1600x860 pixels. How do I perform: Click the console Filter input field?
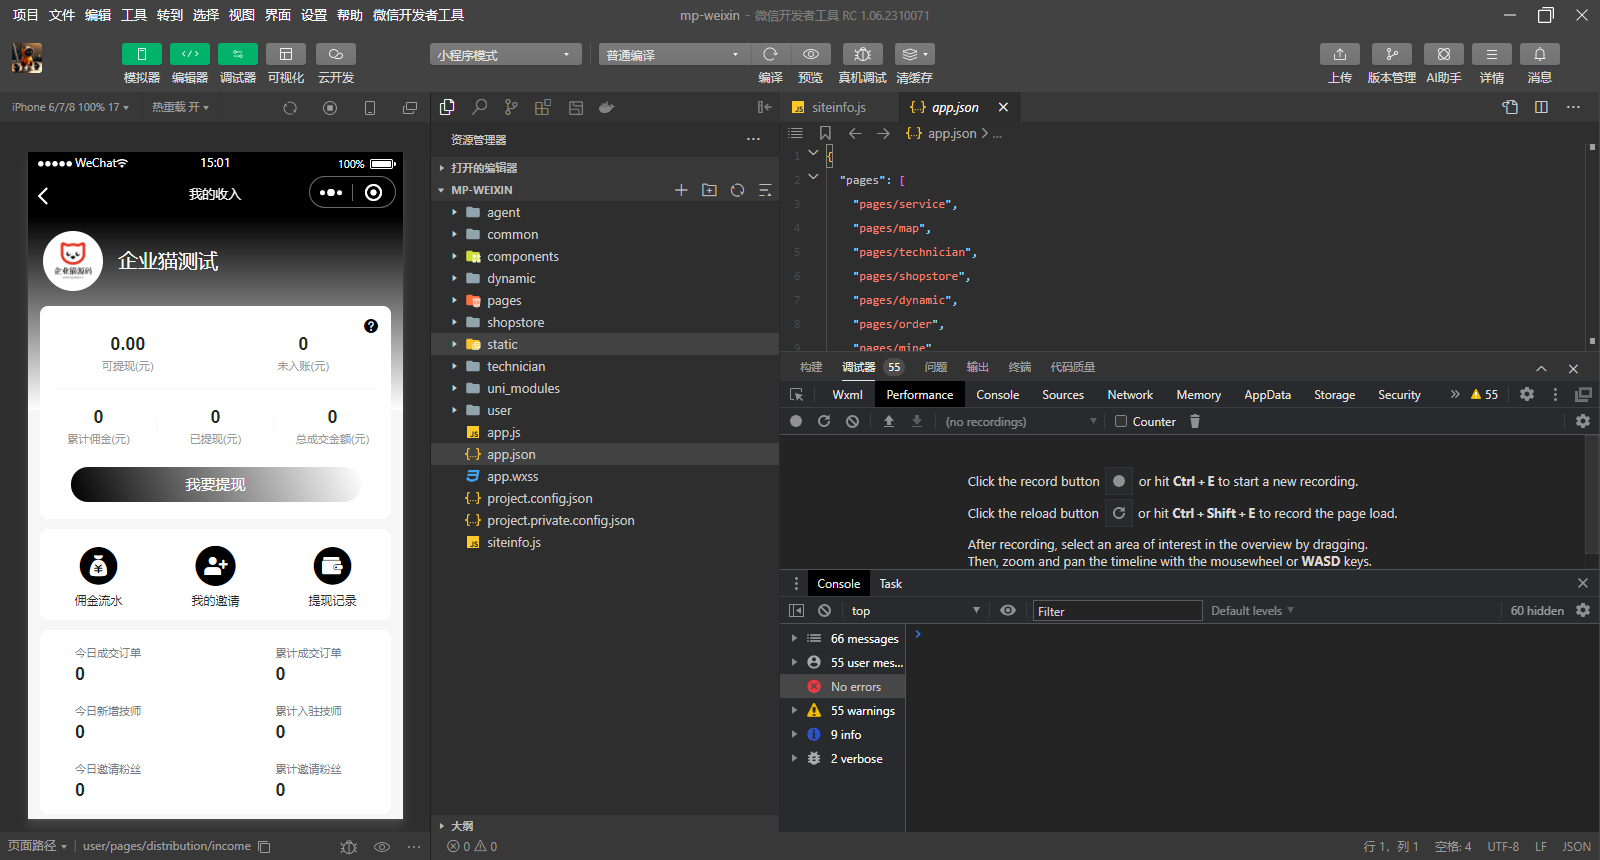click(1116, 611)
